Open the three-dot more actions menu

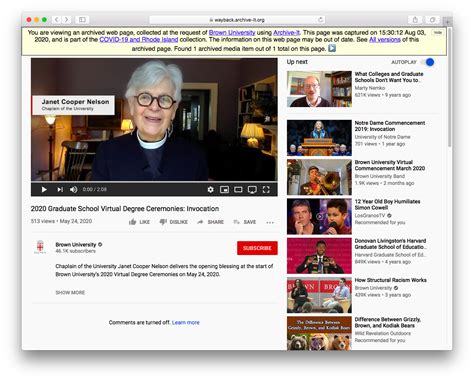pyautogui.click(x=270, y=222)
